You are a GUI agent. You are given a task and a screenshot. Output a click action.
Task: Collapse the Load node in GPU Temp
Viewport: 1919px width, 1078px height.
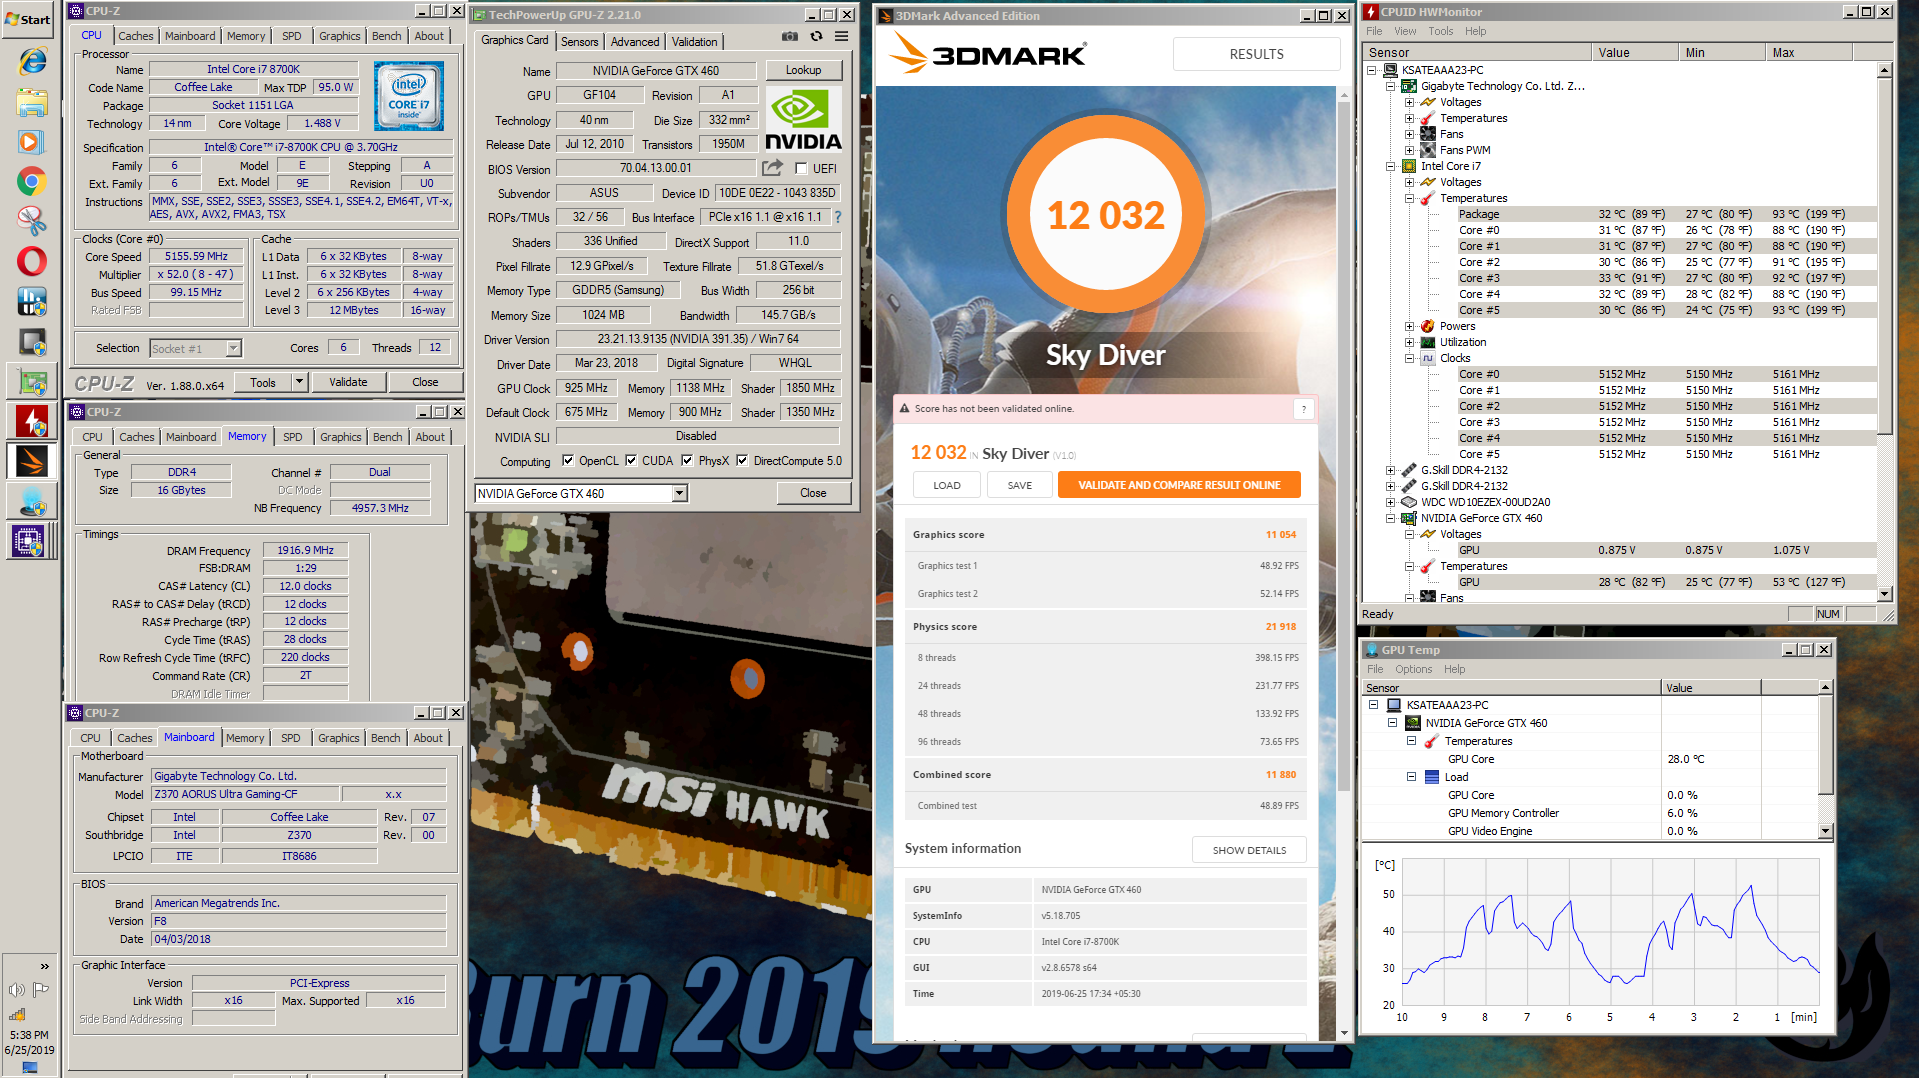click(x=1411, y=777)
